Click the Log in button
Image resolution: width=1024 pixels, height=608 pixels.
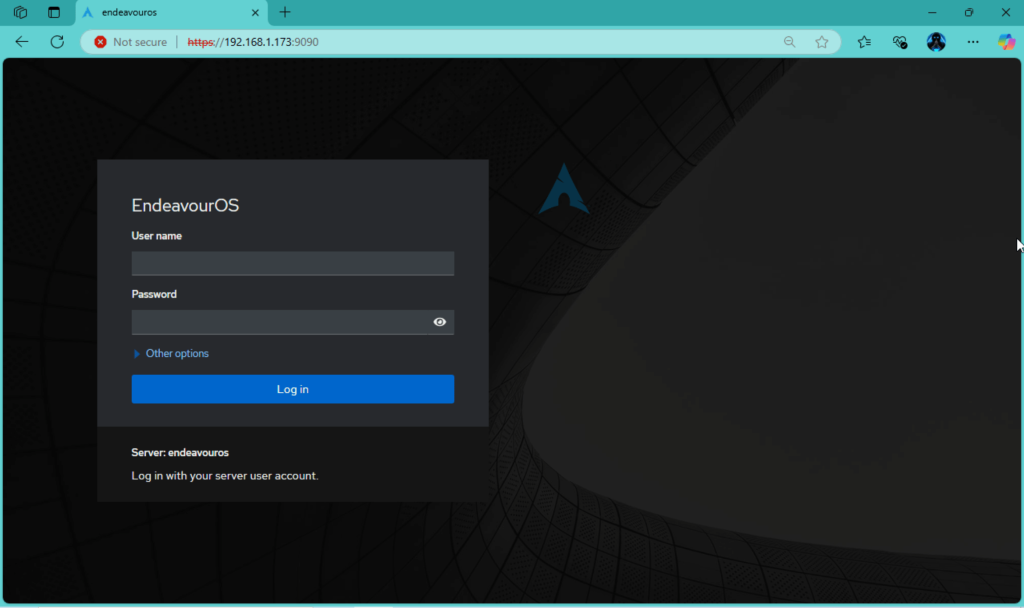tap(293, 389)
